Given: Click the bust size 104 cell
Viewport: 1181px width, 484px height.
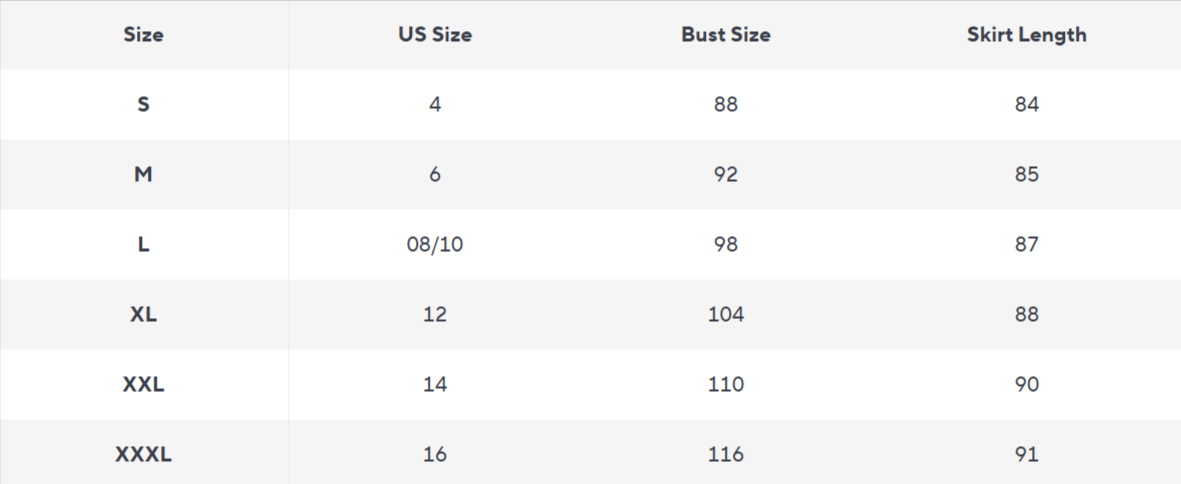Looking at the screenshot, I should tap(726, 314).
